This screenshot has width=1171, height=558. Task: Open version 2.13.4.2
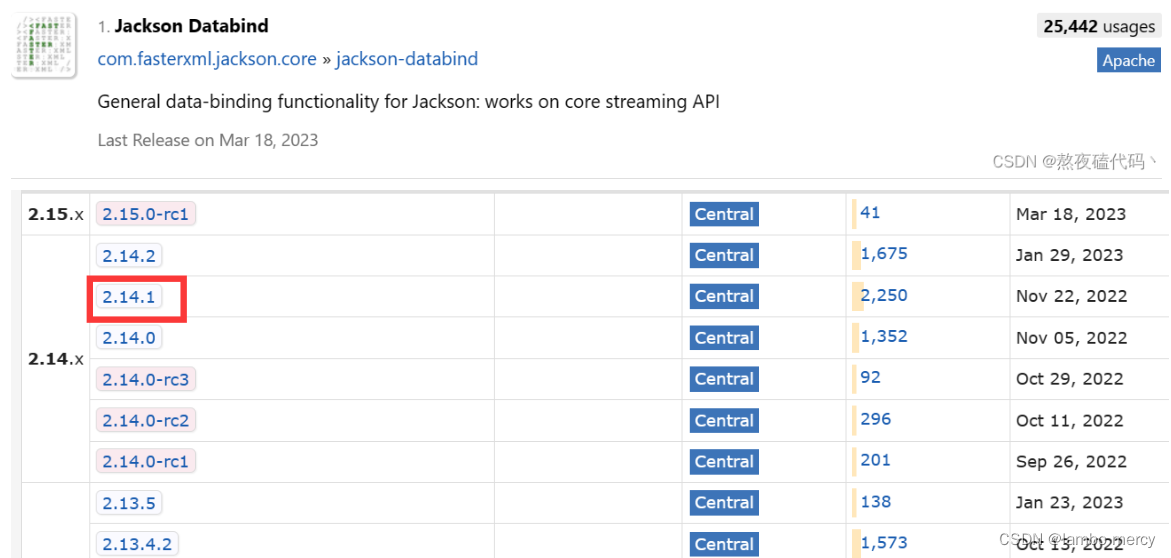coord(137,545)
